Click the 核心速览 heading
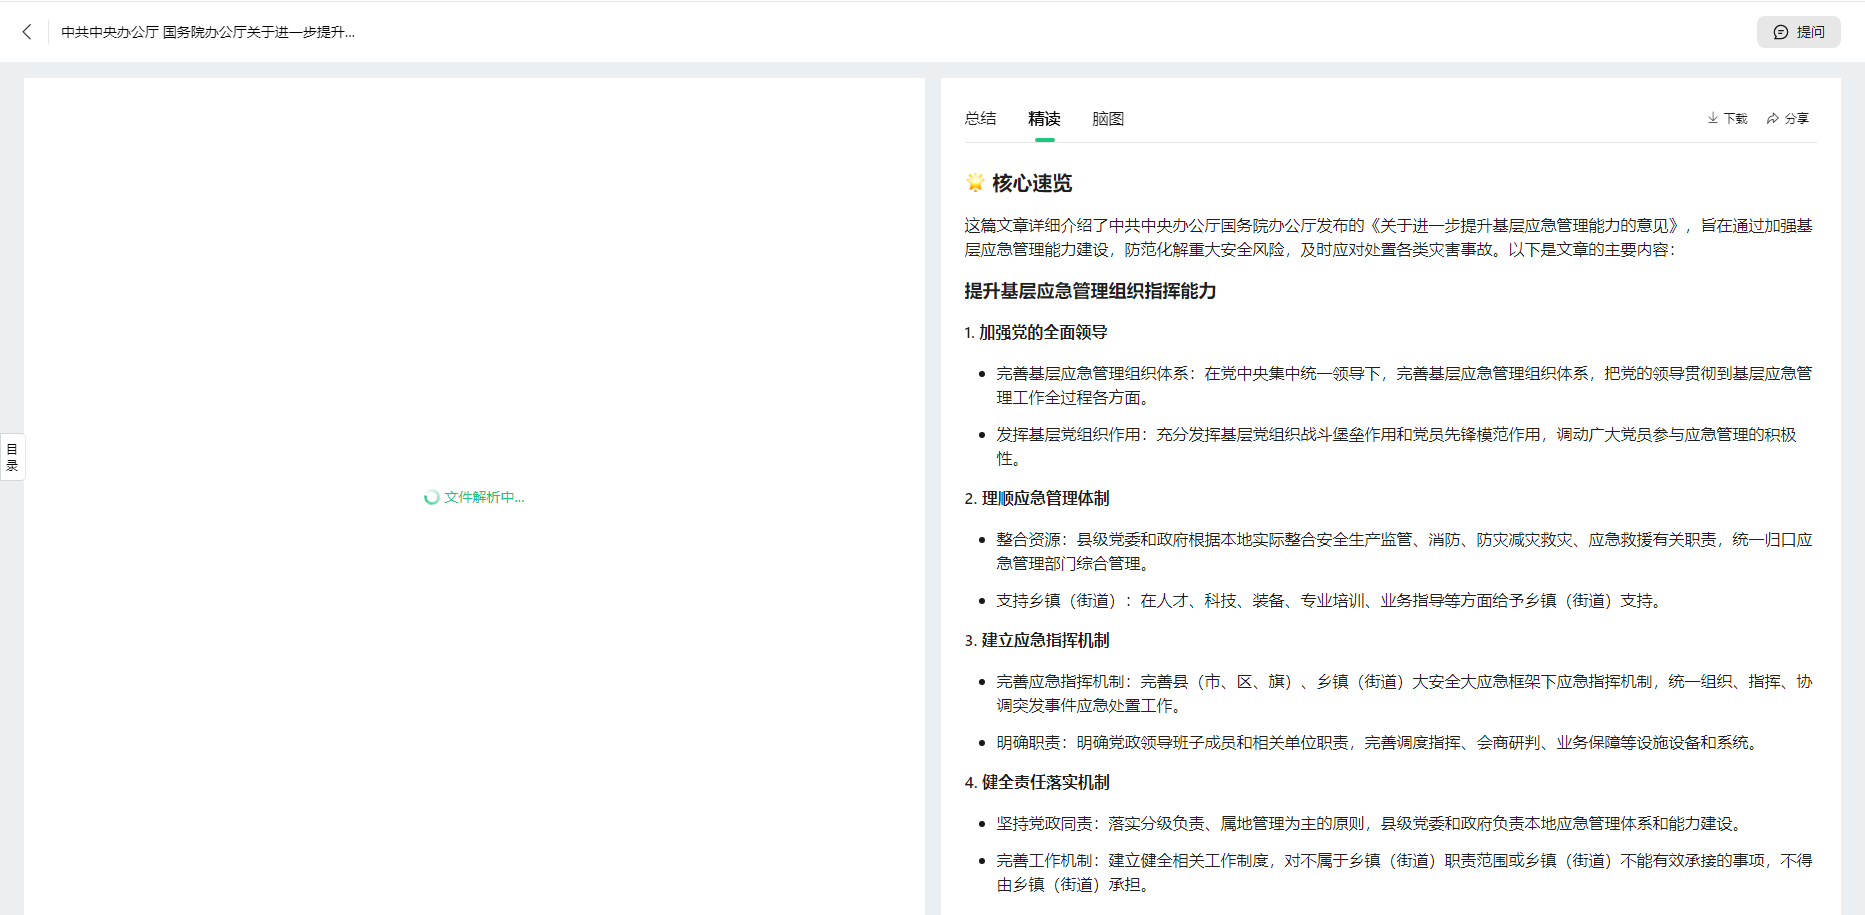The height and width of the screenshot is (915, 1865). point(1032,183)
